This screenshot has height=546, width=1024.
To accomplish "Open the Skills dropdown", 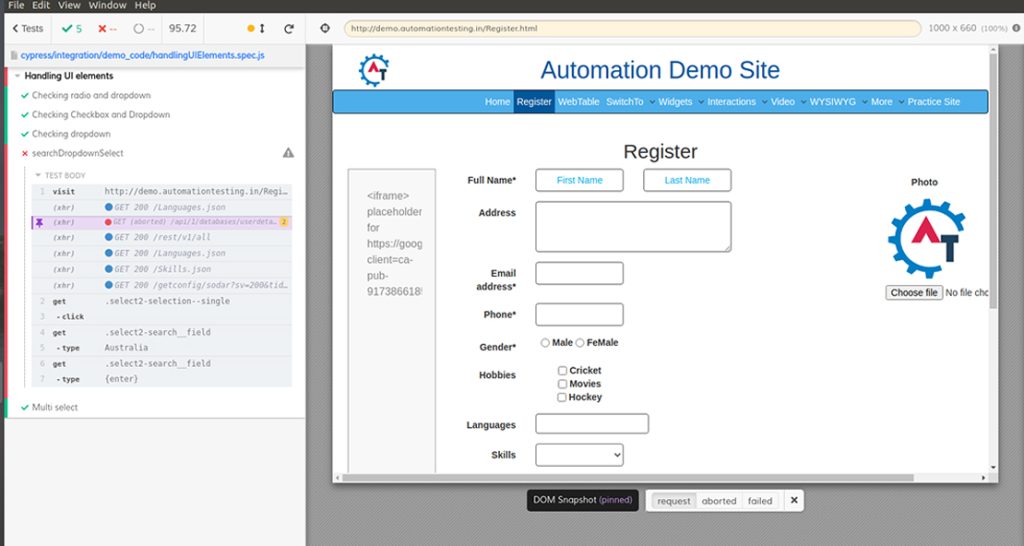I will click(x=579, y=455).
